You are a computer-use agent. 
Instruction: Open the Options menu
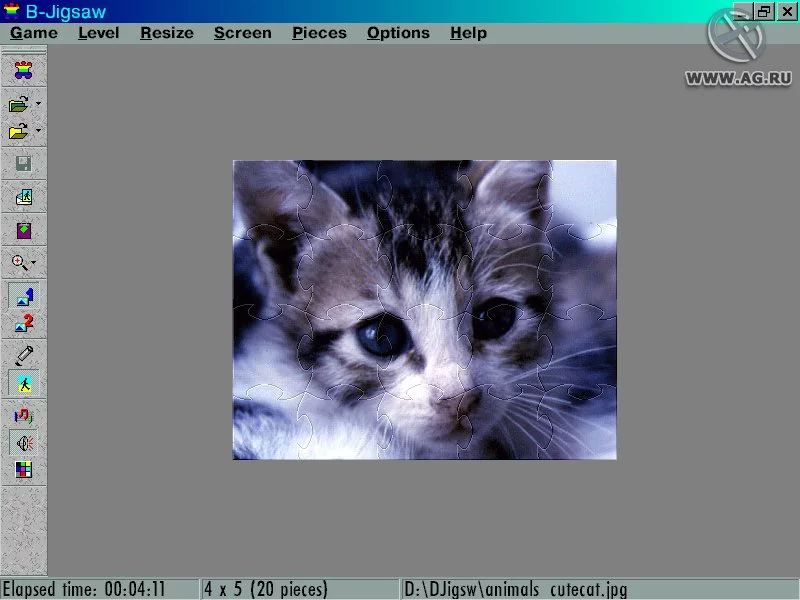[398, 33]
